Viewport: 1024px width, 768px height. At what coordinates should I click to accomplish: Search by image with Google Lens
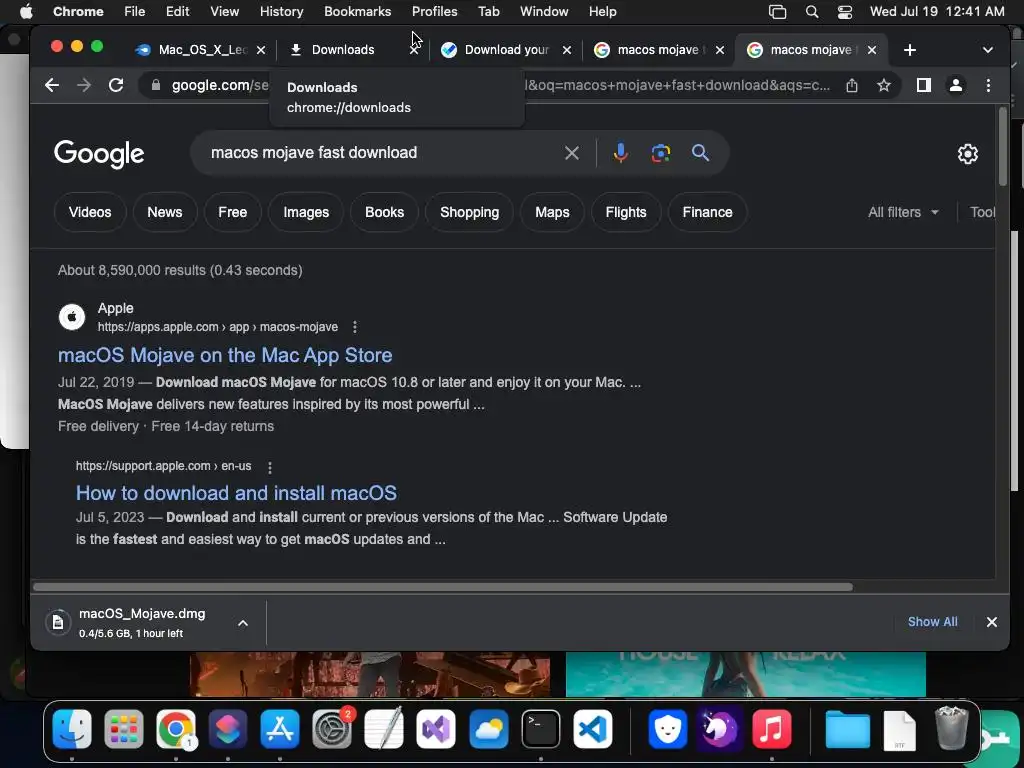[x=660, y=153]
